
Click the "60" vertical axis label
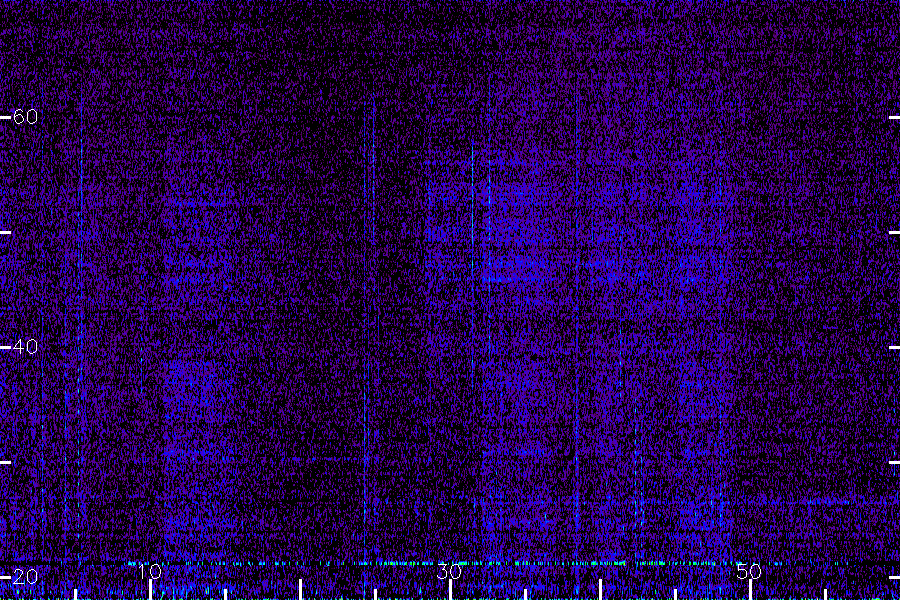click(25, 117)
